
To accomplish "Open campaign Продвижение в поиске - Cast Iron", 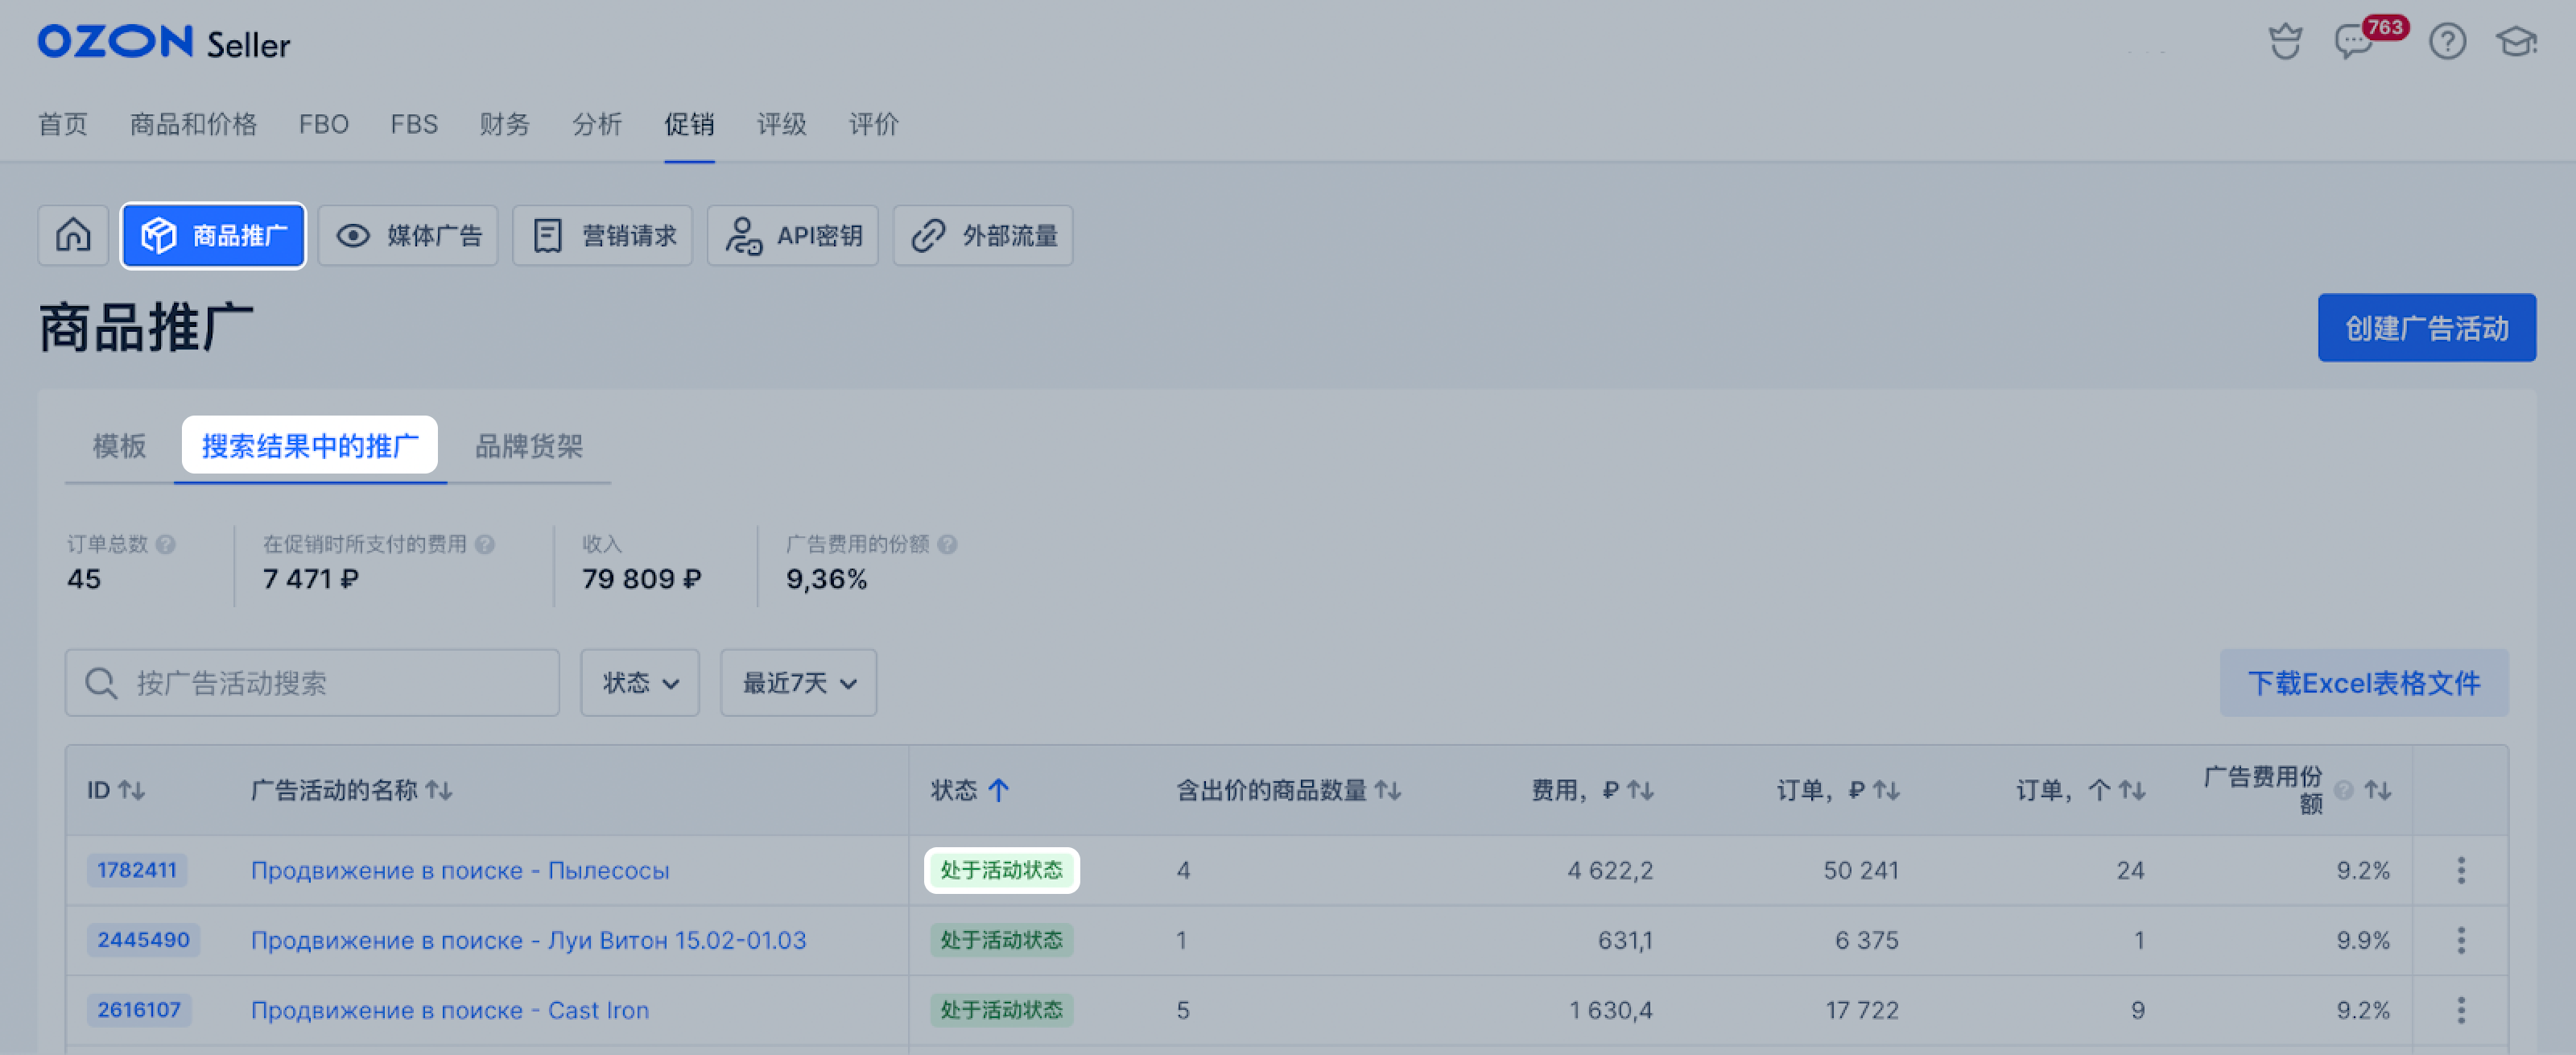I will click(x=450, y=1010).
